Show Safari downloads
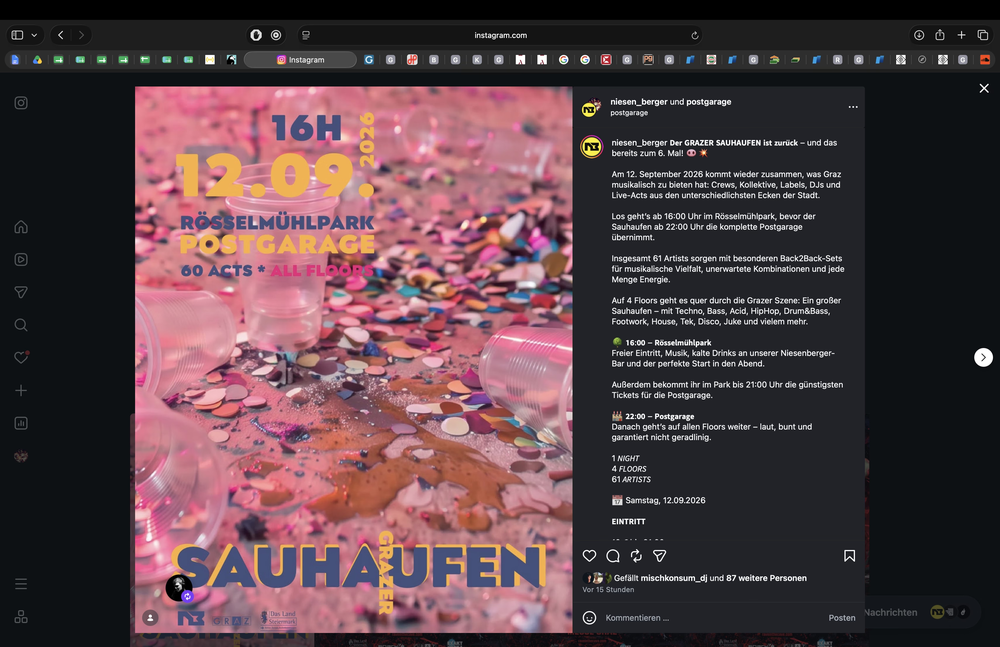The image size is (1000, 647). click(x=919, y=35)
